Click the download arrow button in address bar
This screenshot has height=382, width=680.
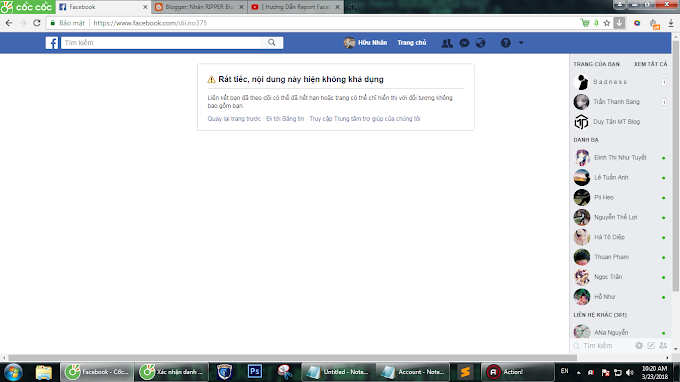click(619, 23)
